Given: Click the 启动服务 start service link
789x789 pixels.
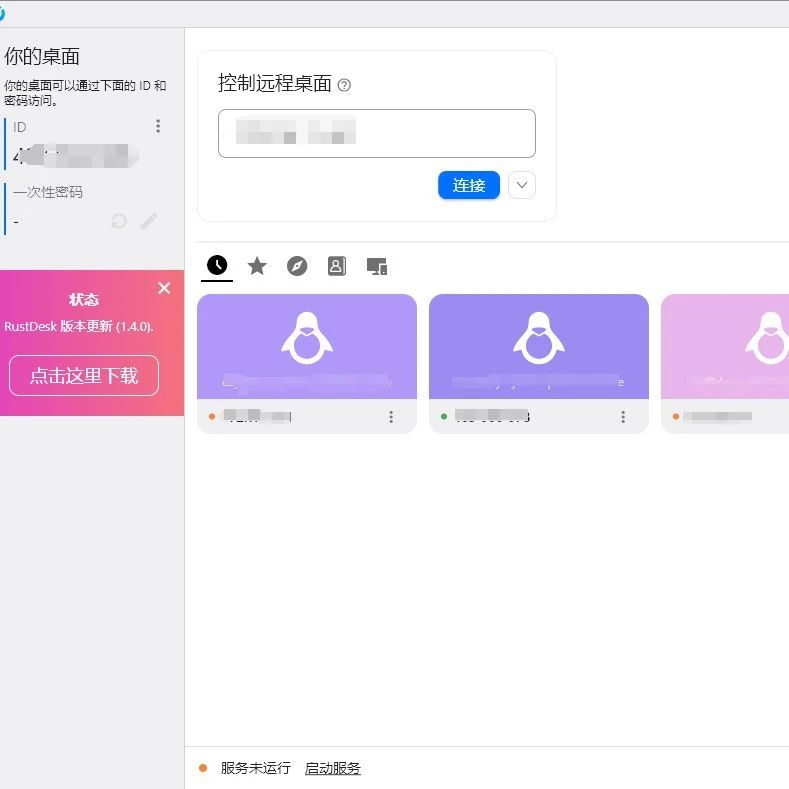Looking at the screenshot, I should pos(333,768).
